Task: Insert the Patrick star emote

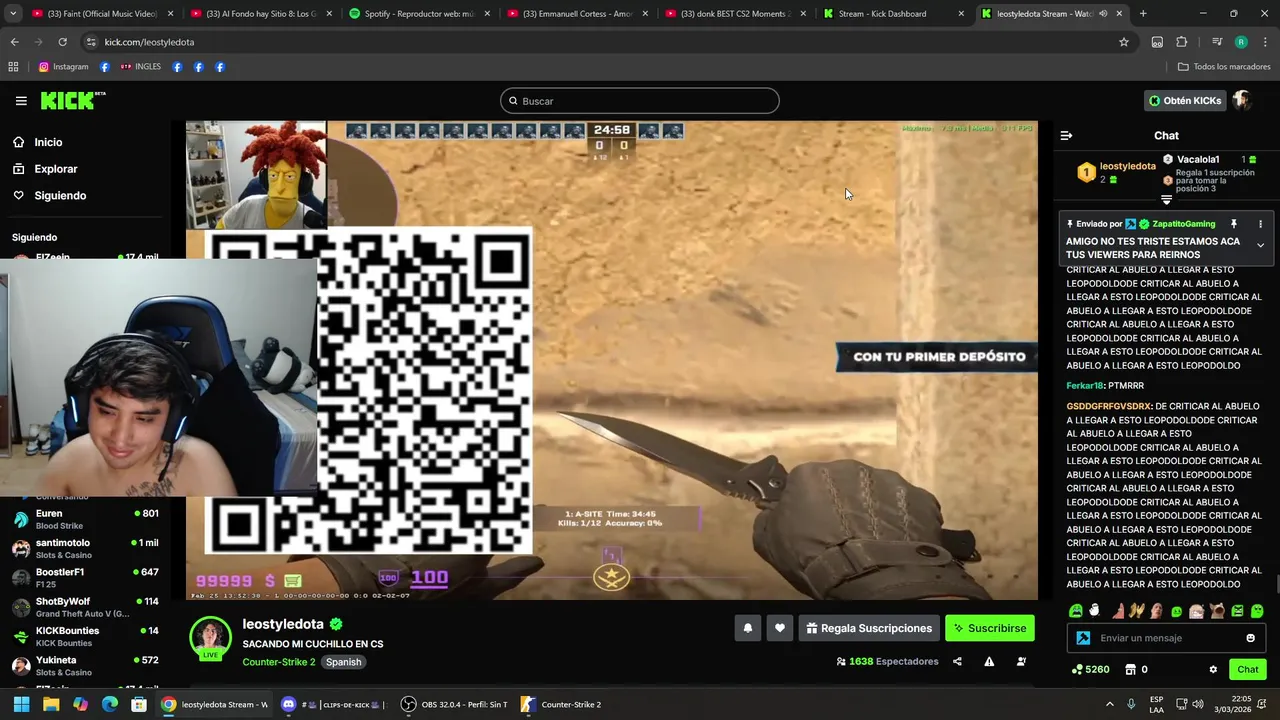Action: click(x=1116, y=611)
